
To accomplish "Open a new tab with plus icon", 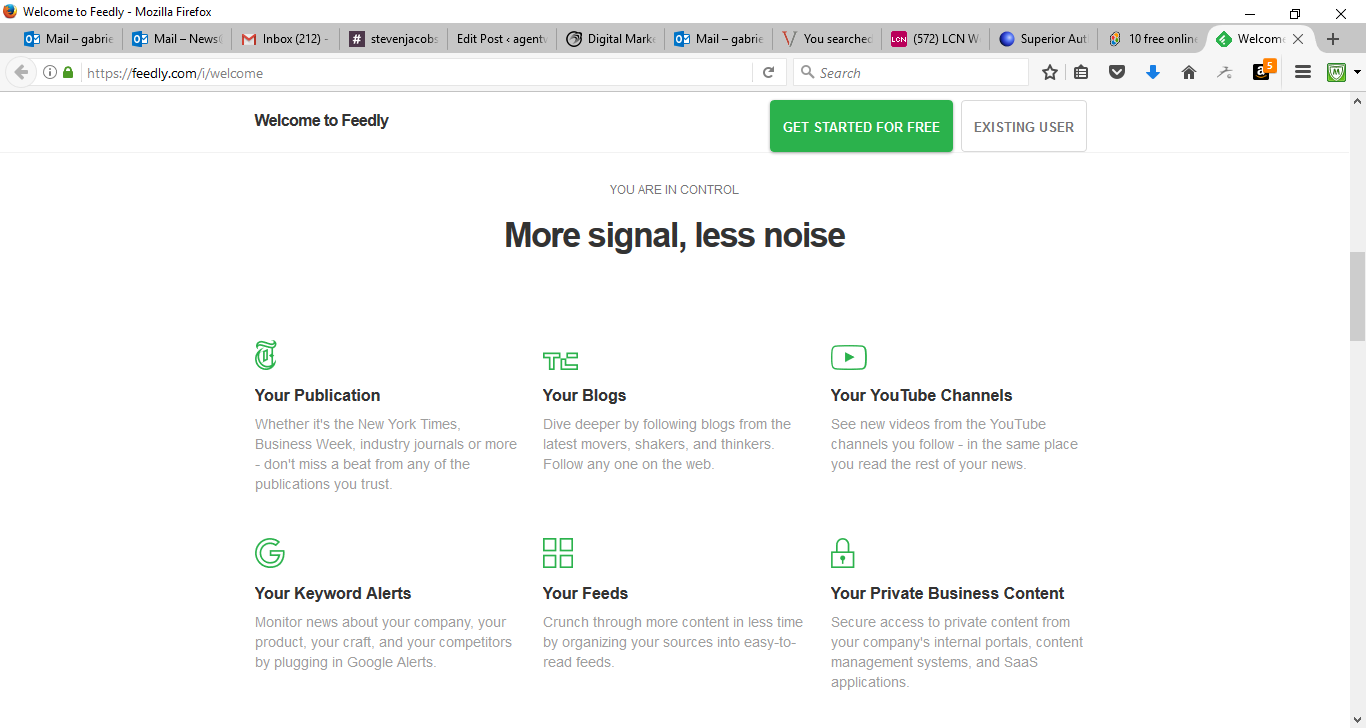I will (1332, 39).
